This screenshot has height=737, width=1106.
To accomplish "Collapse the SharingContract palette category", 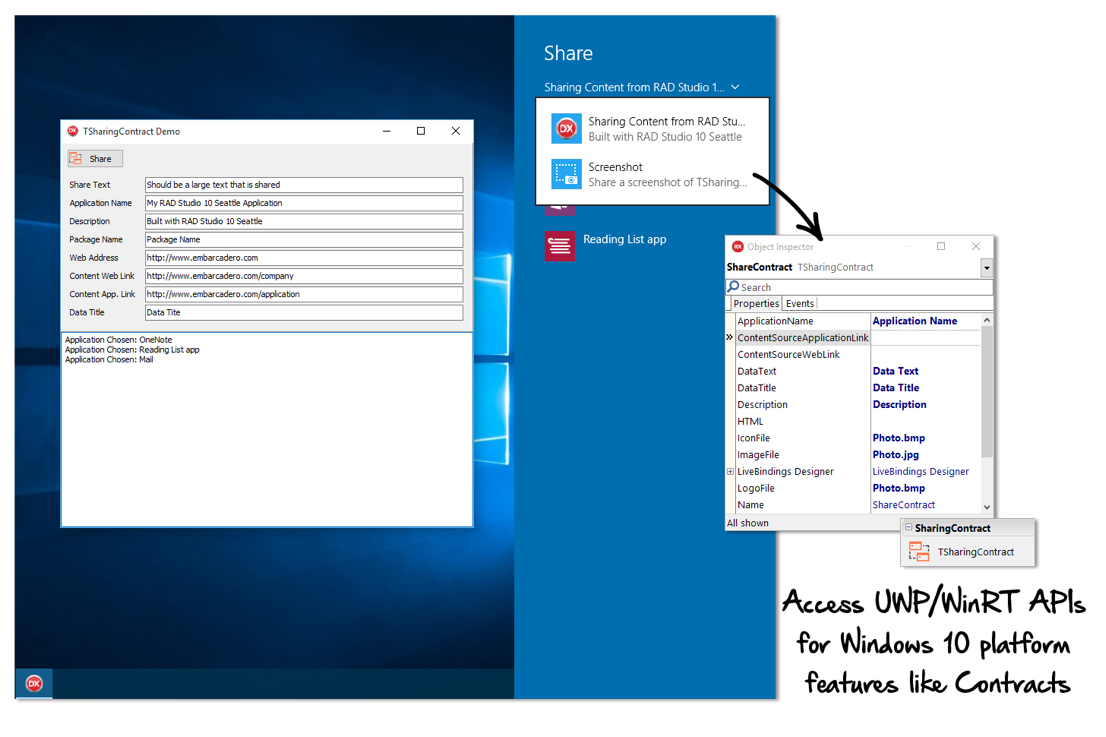I will click(x=908, y=528).
